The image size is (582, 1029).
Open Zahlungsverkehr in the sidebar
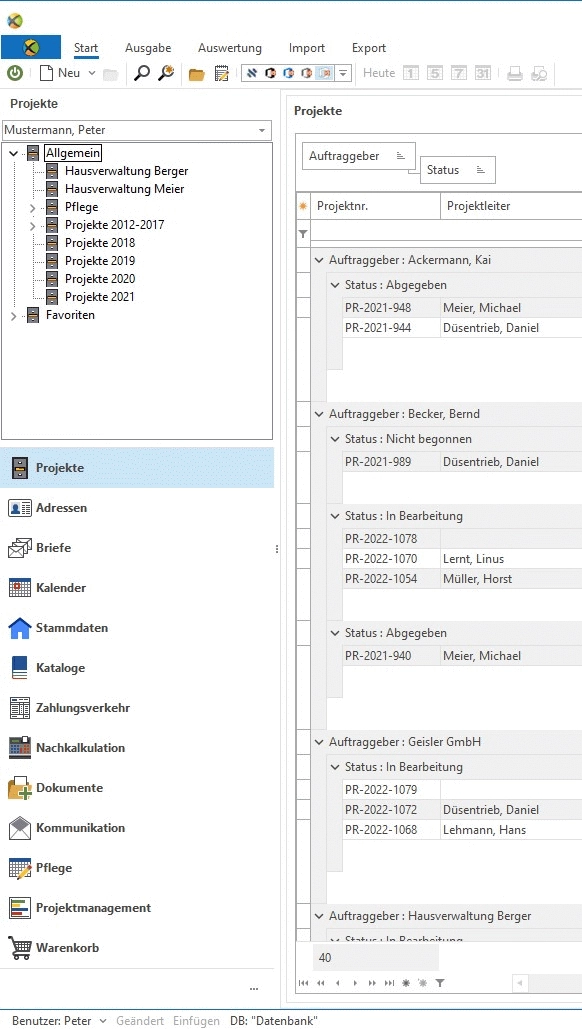(x=83, y=708)
